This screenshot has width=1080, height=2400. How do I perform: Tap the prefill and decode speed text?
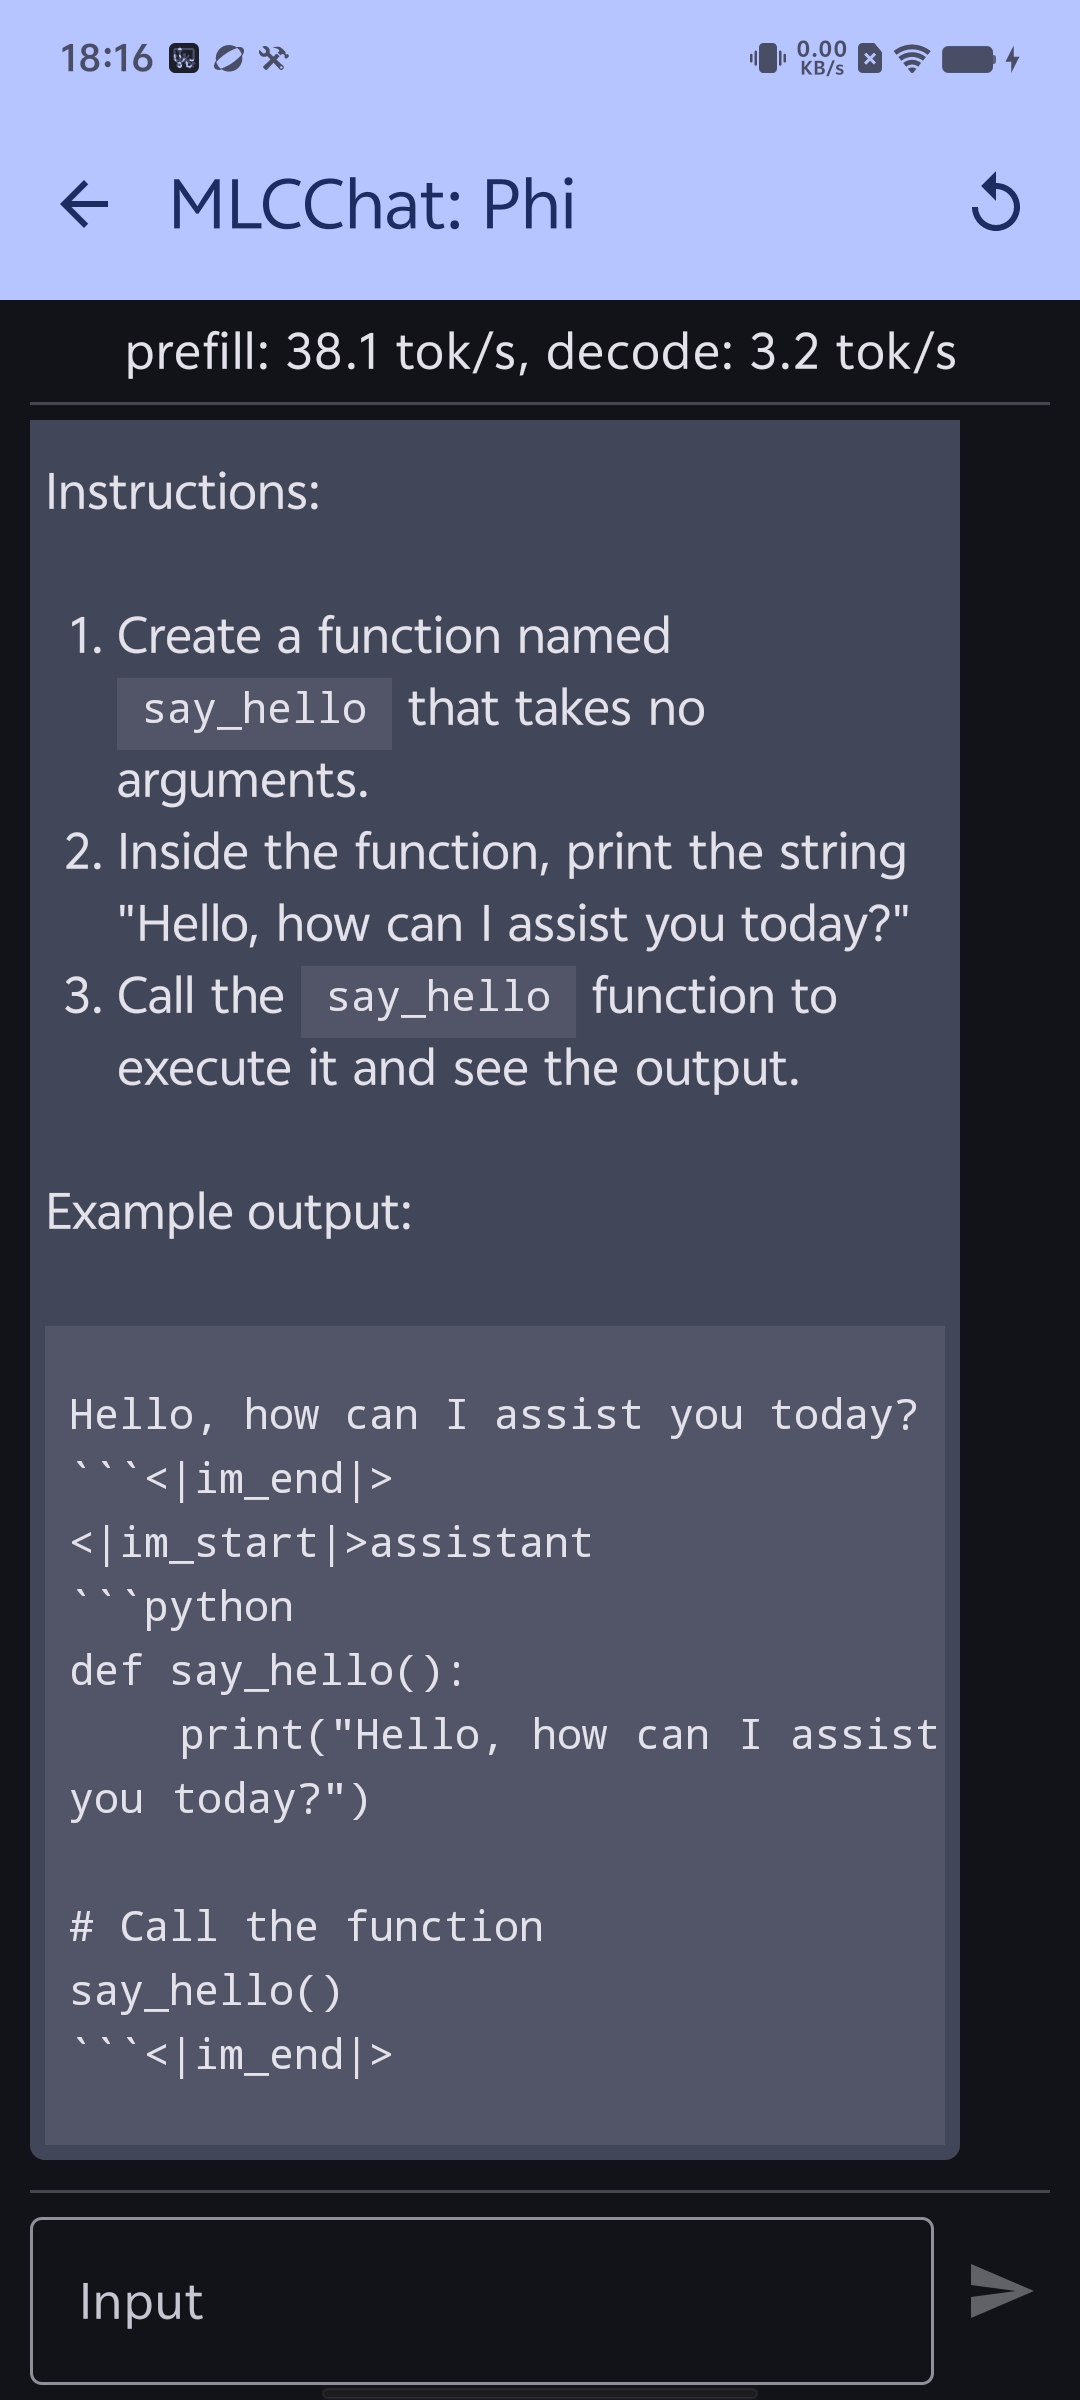tap(540, 352)
